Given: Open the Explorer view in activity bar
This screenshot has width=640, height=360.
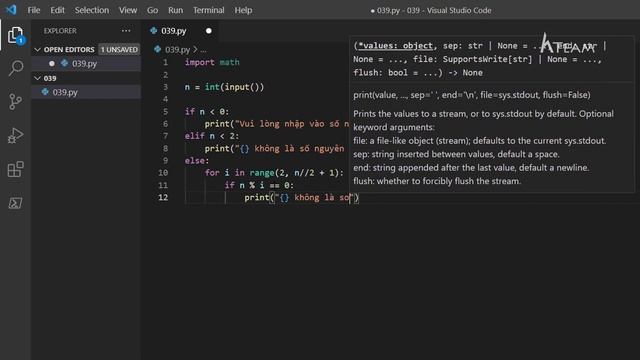Looking at the screenshot, I should pos(16,35).
